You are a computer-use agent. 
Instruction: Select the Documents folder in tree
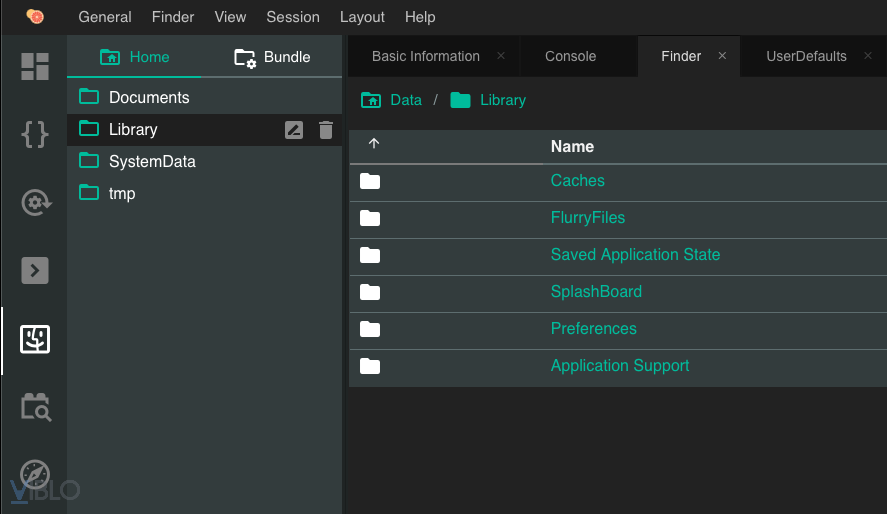point(149,98)
